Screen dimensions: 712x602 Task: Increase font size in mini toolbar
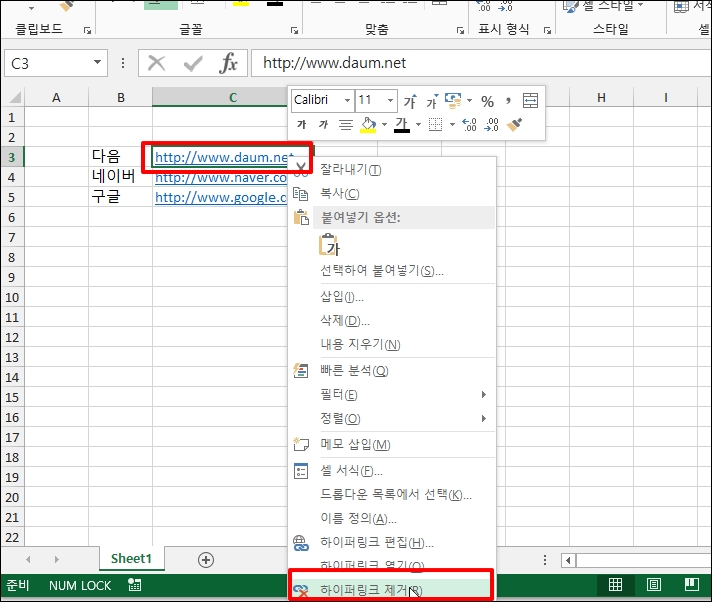pos(410,101)
